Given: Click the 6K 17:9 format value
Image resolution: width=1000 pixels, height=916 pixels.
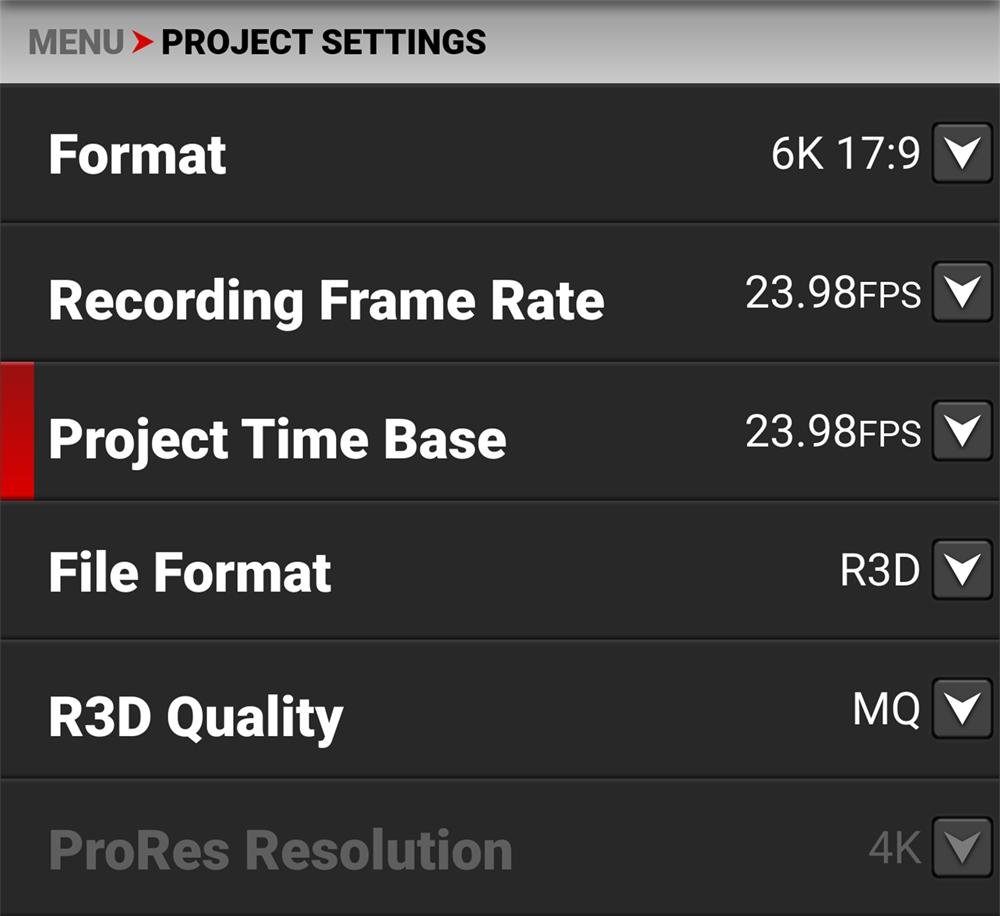Looking at the screenshot, I should [845, 154].
